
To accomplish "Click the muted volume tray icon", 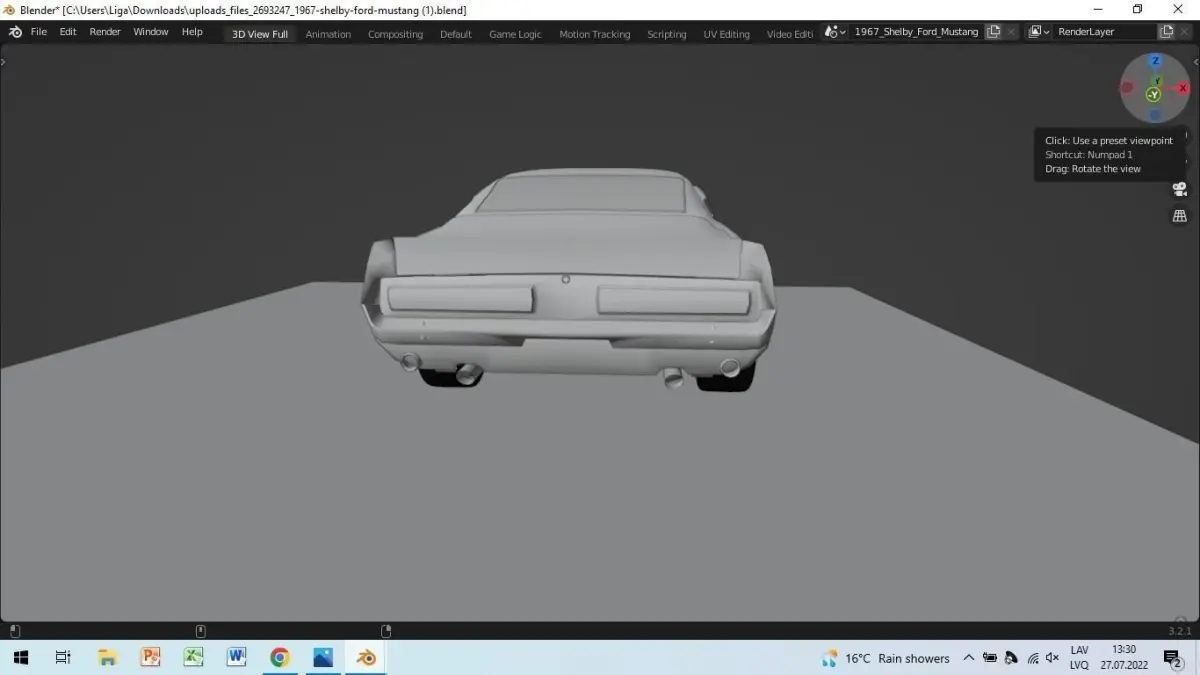I will pyautogui.click(x=1052, y=658).
